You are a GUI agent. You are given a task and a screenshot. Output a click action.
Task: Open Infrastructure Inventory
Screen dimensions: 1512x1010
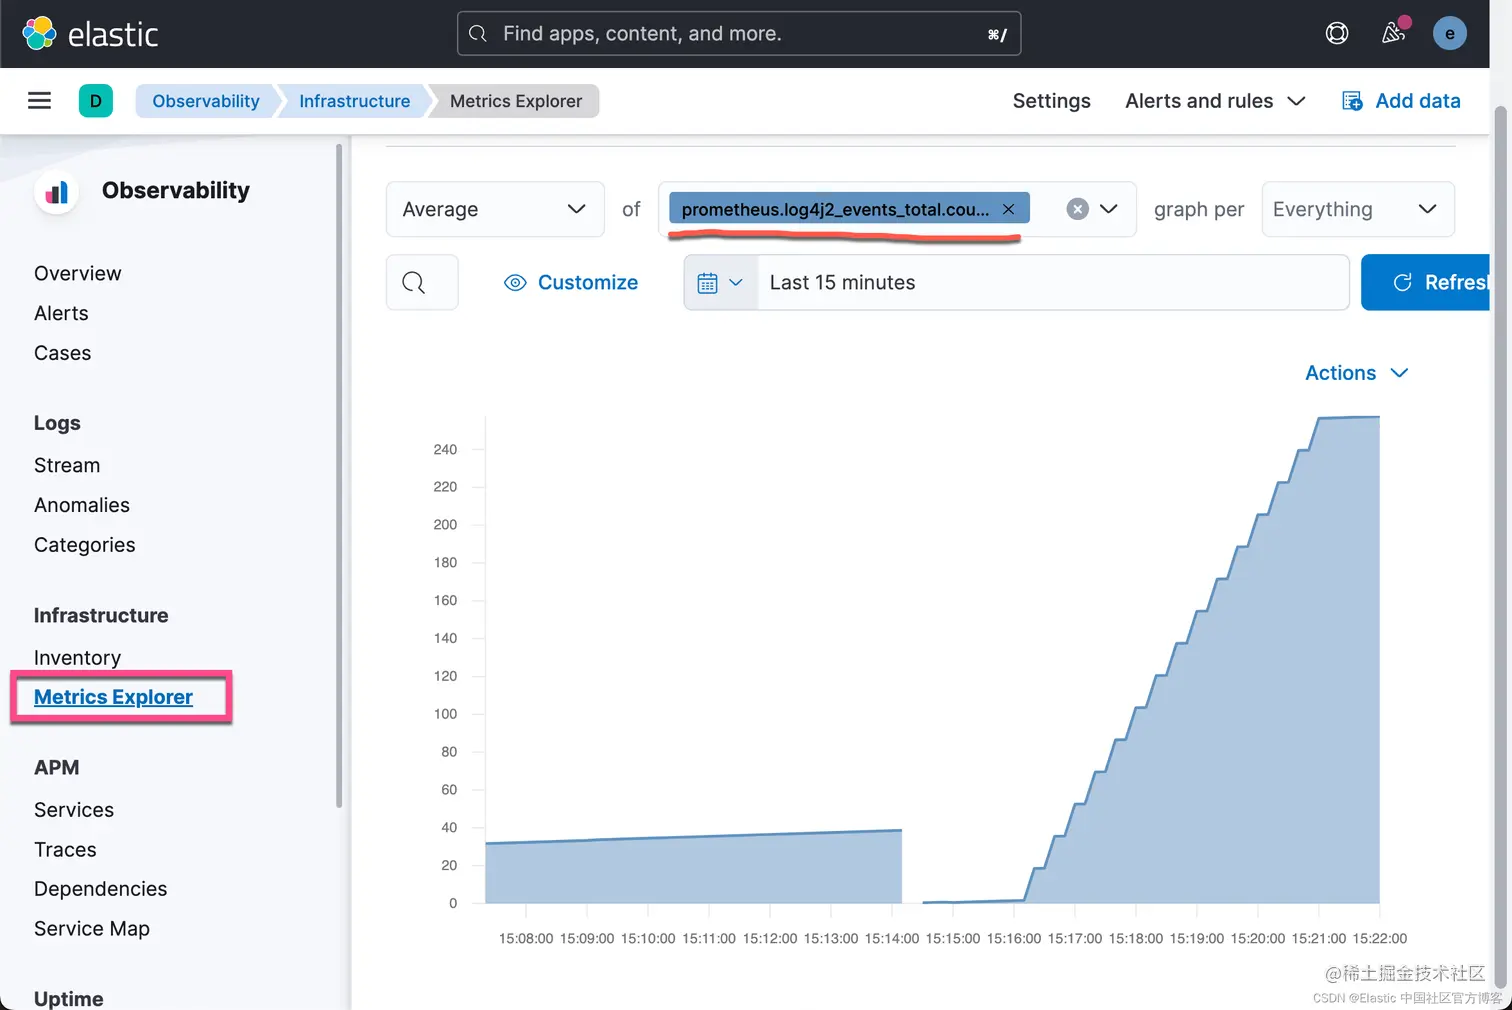point(77,658)
